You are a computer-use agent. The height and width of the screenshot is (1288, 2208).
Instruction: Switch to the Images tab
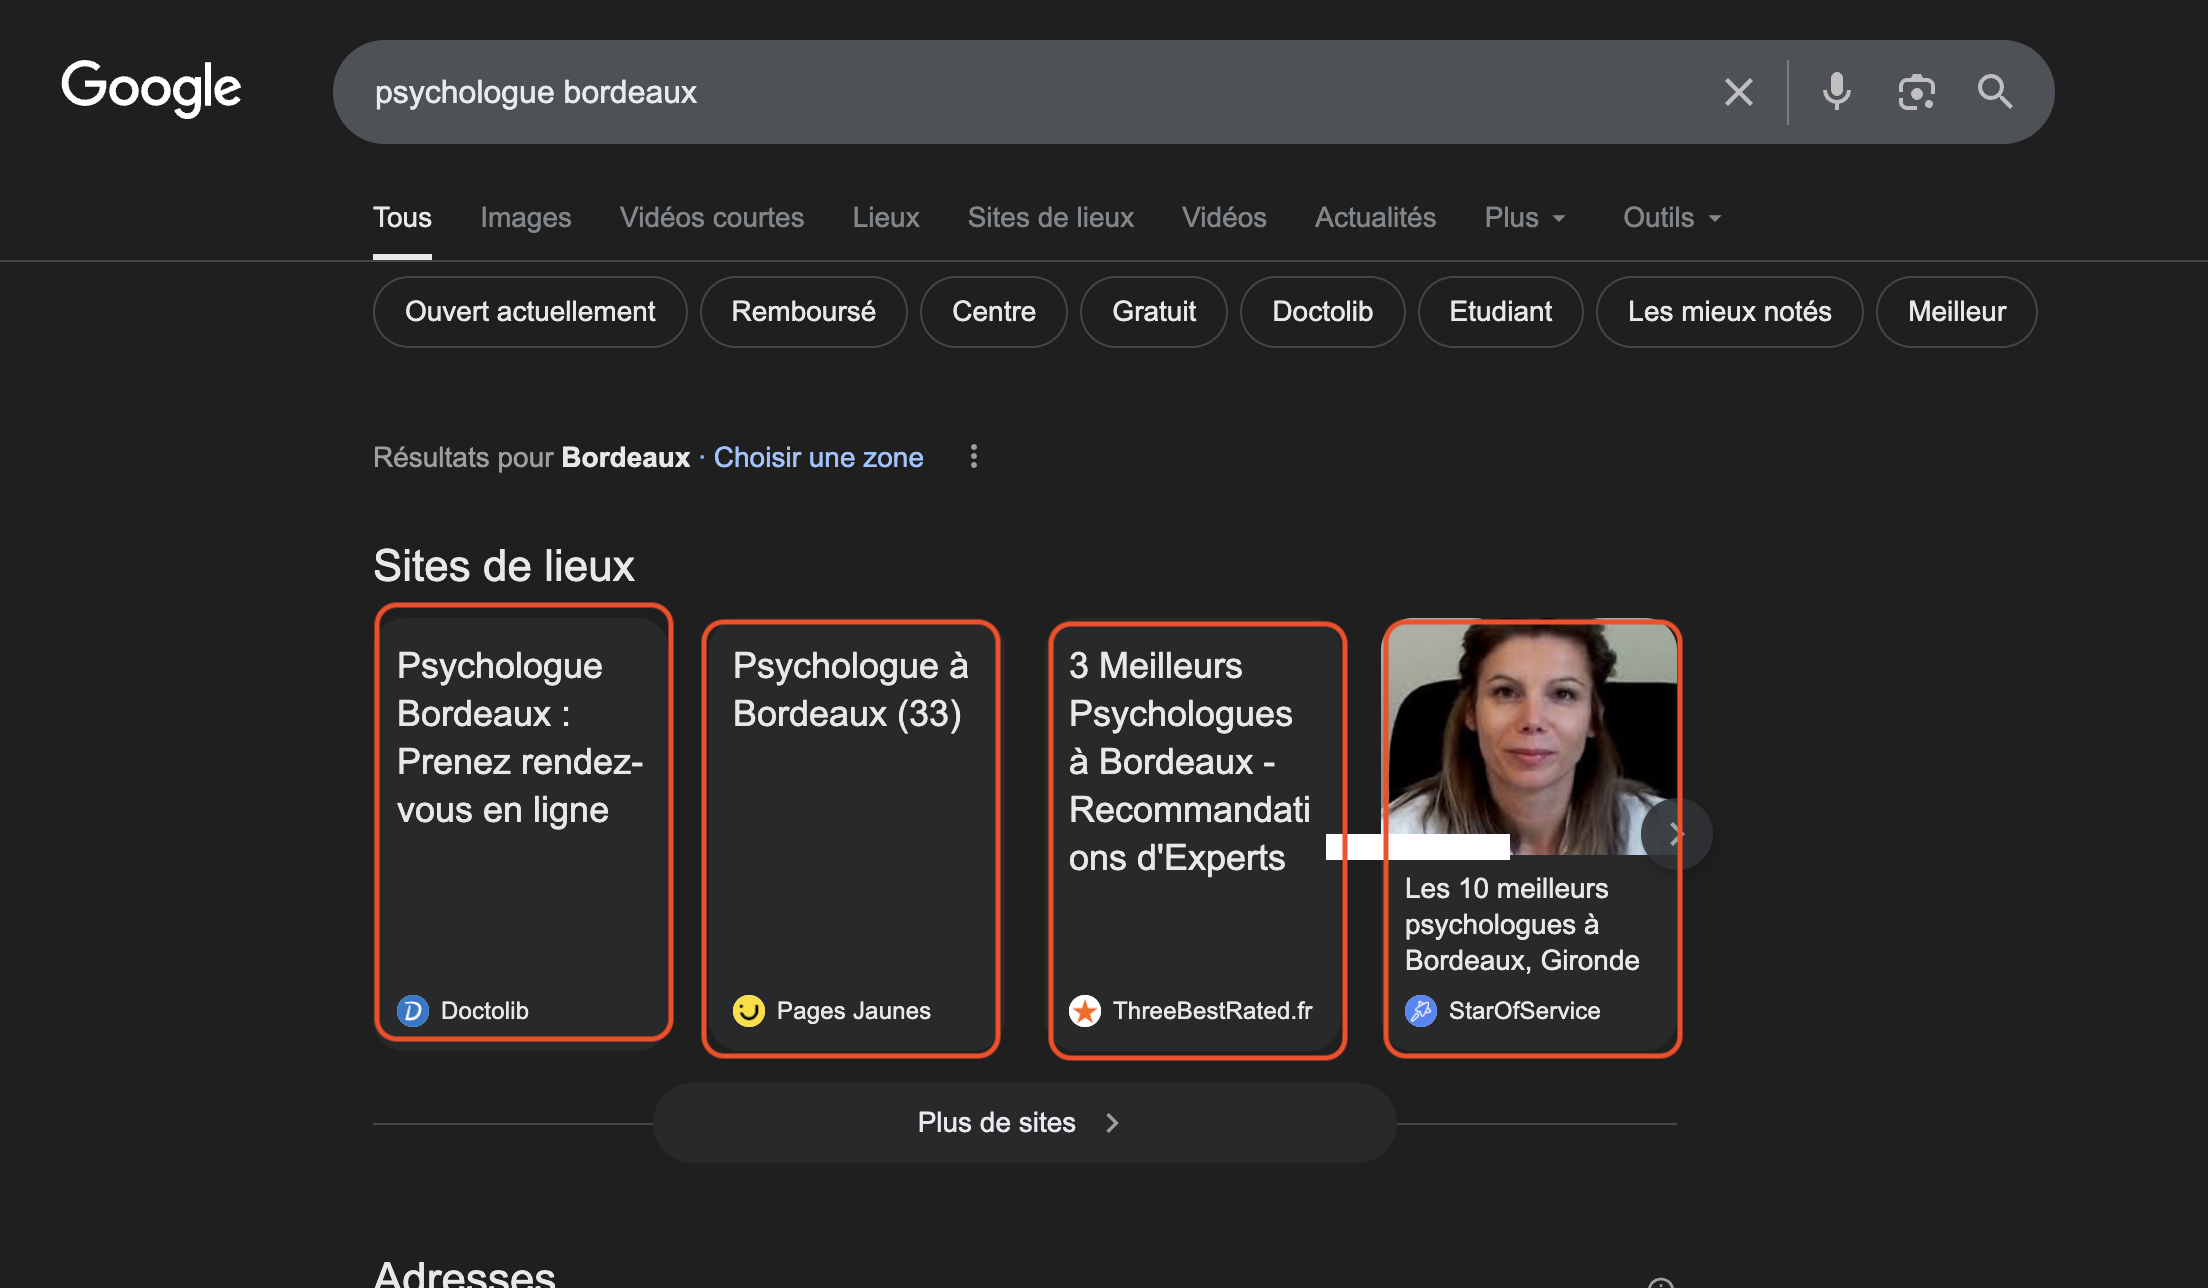point(525,218)
